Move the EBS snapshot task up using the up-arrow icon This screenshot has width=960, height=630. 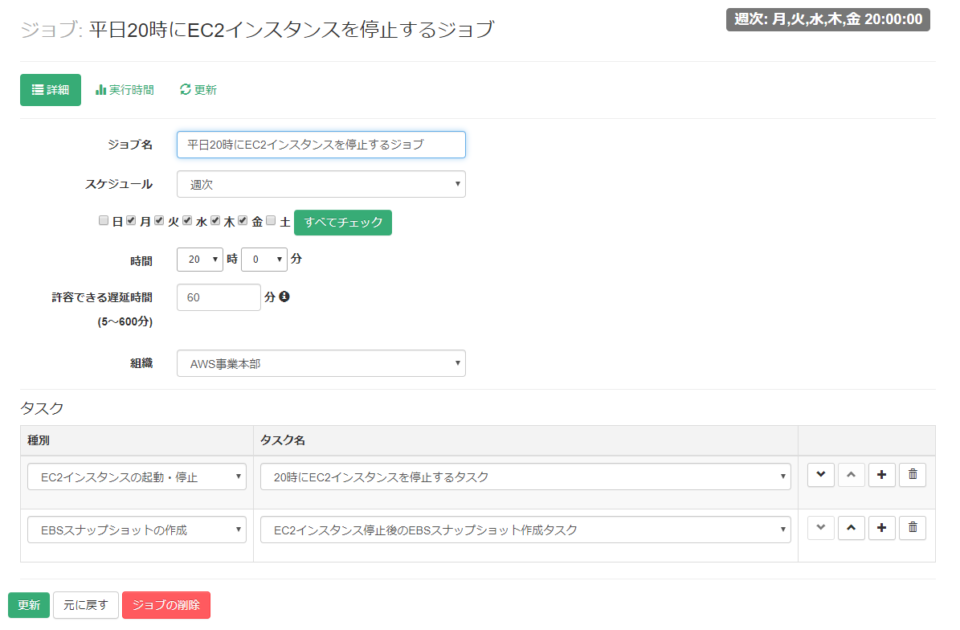851,528
